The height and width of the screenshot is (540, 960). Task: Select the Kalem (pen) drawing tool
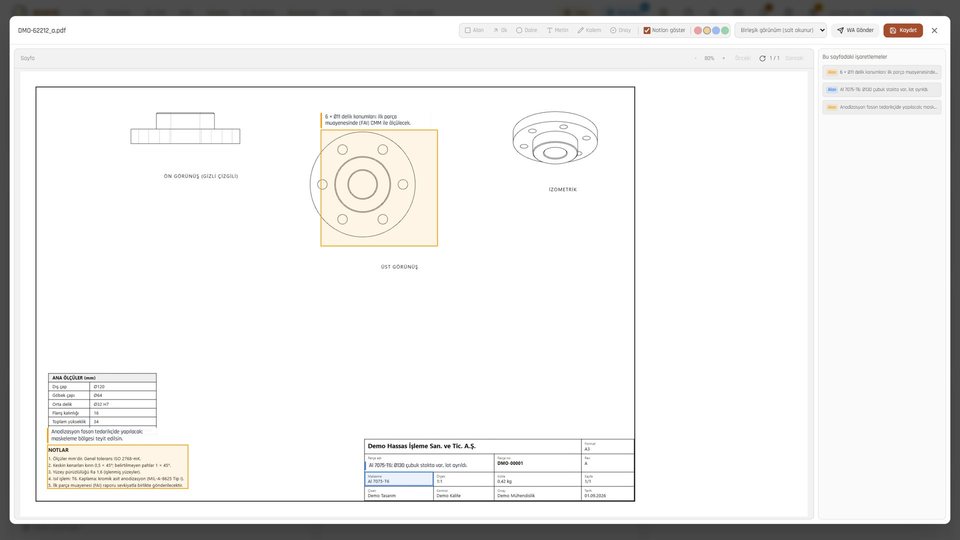tap(589, 30)
